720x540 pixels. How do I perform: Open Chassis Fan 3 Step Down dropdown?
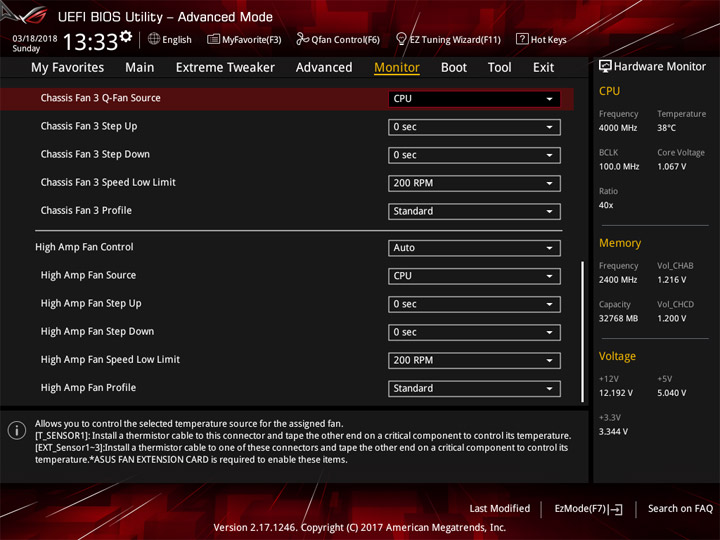click(474, 155)
